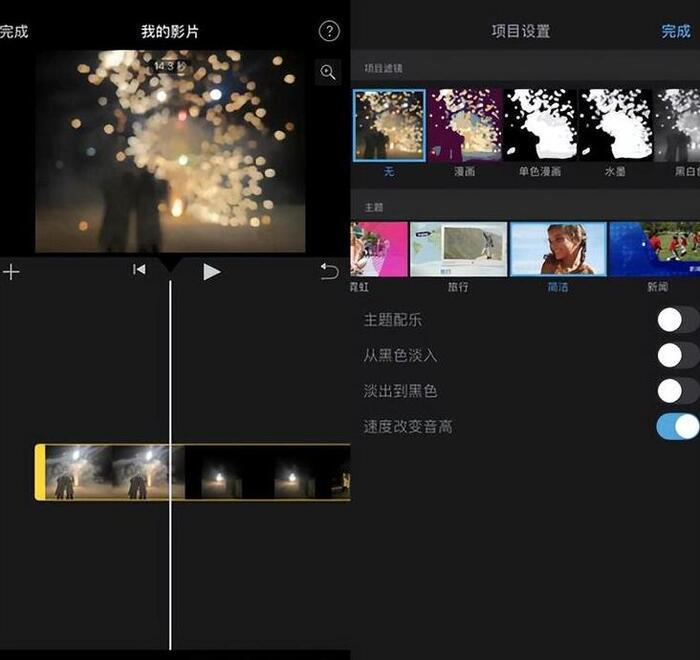The height and width of the screenshot is (660, 700).
Task: Apply the 水墨 ink filter
Action: coord(616,126)
